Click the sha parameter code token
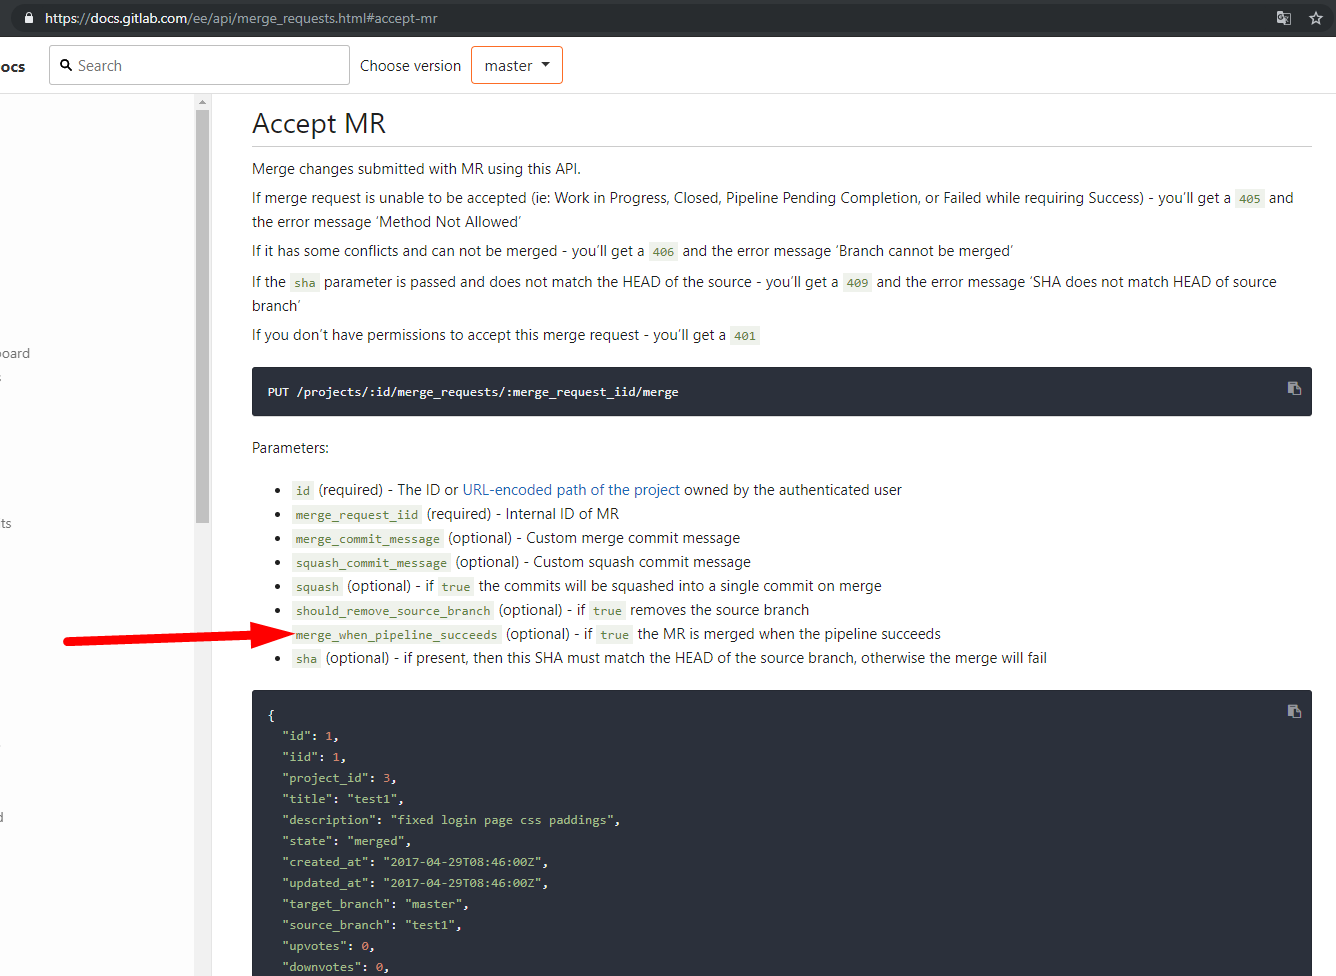Screen dimensions: 1336x976 point(306,658)
